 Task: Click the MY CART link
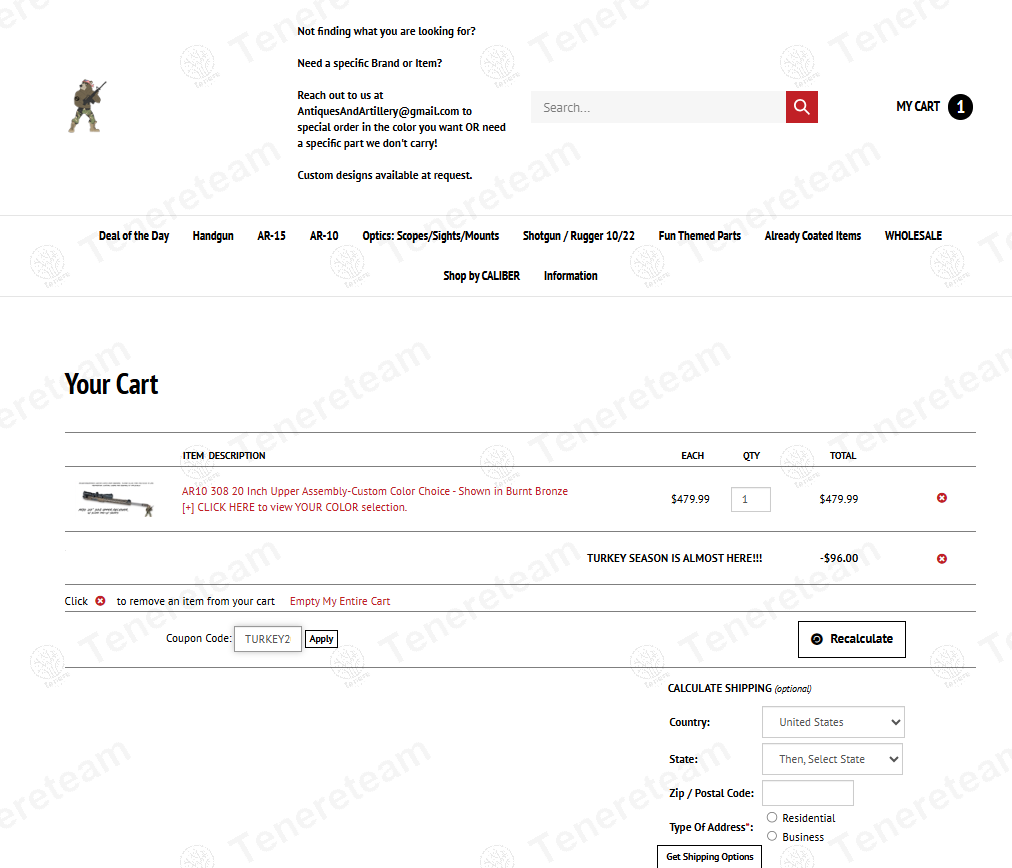[918, 106]
